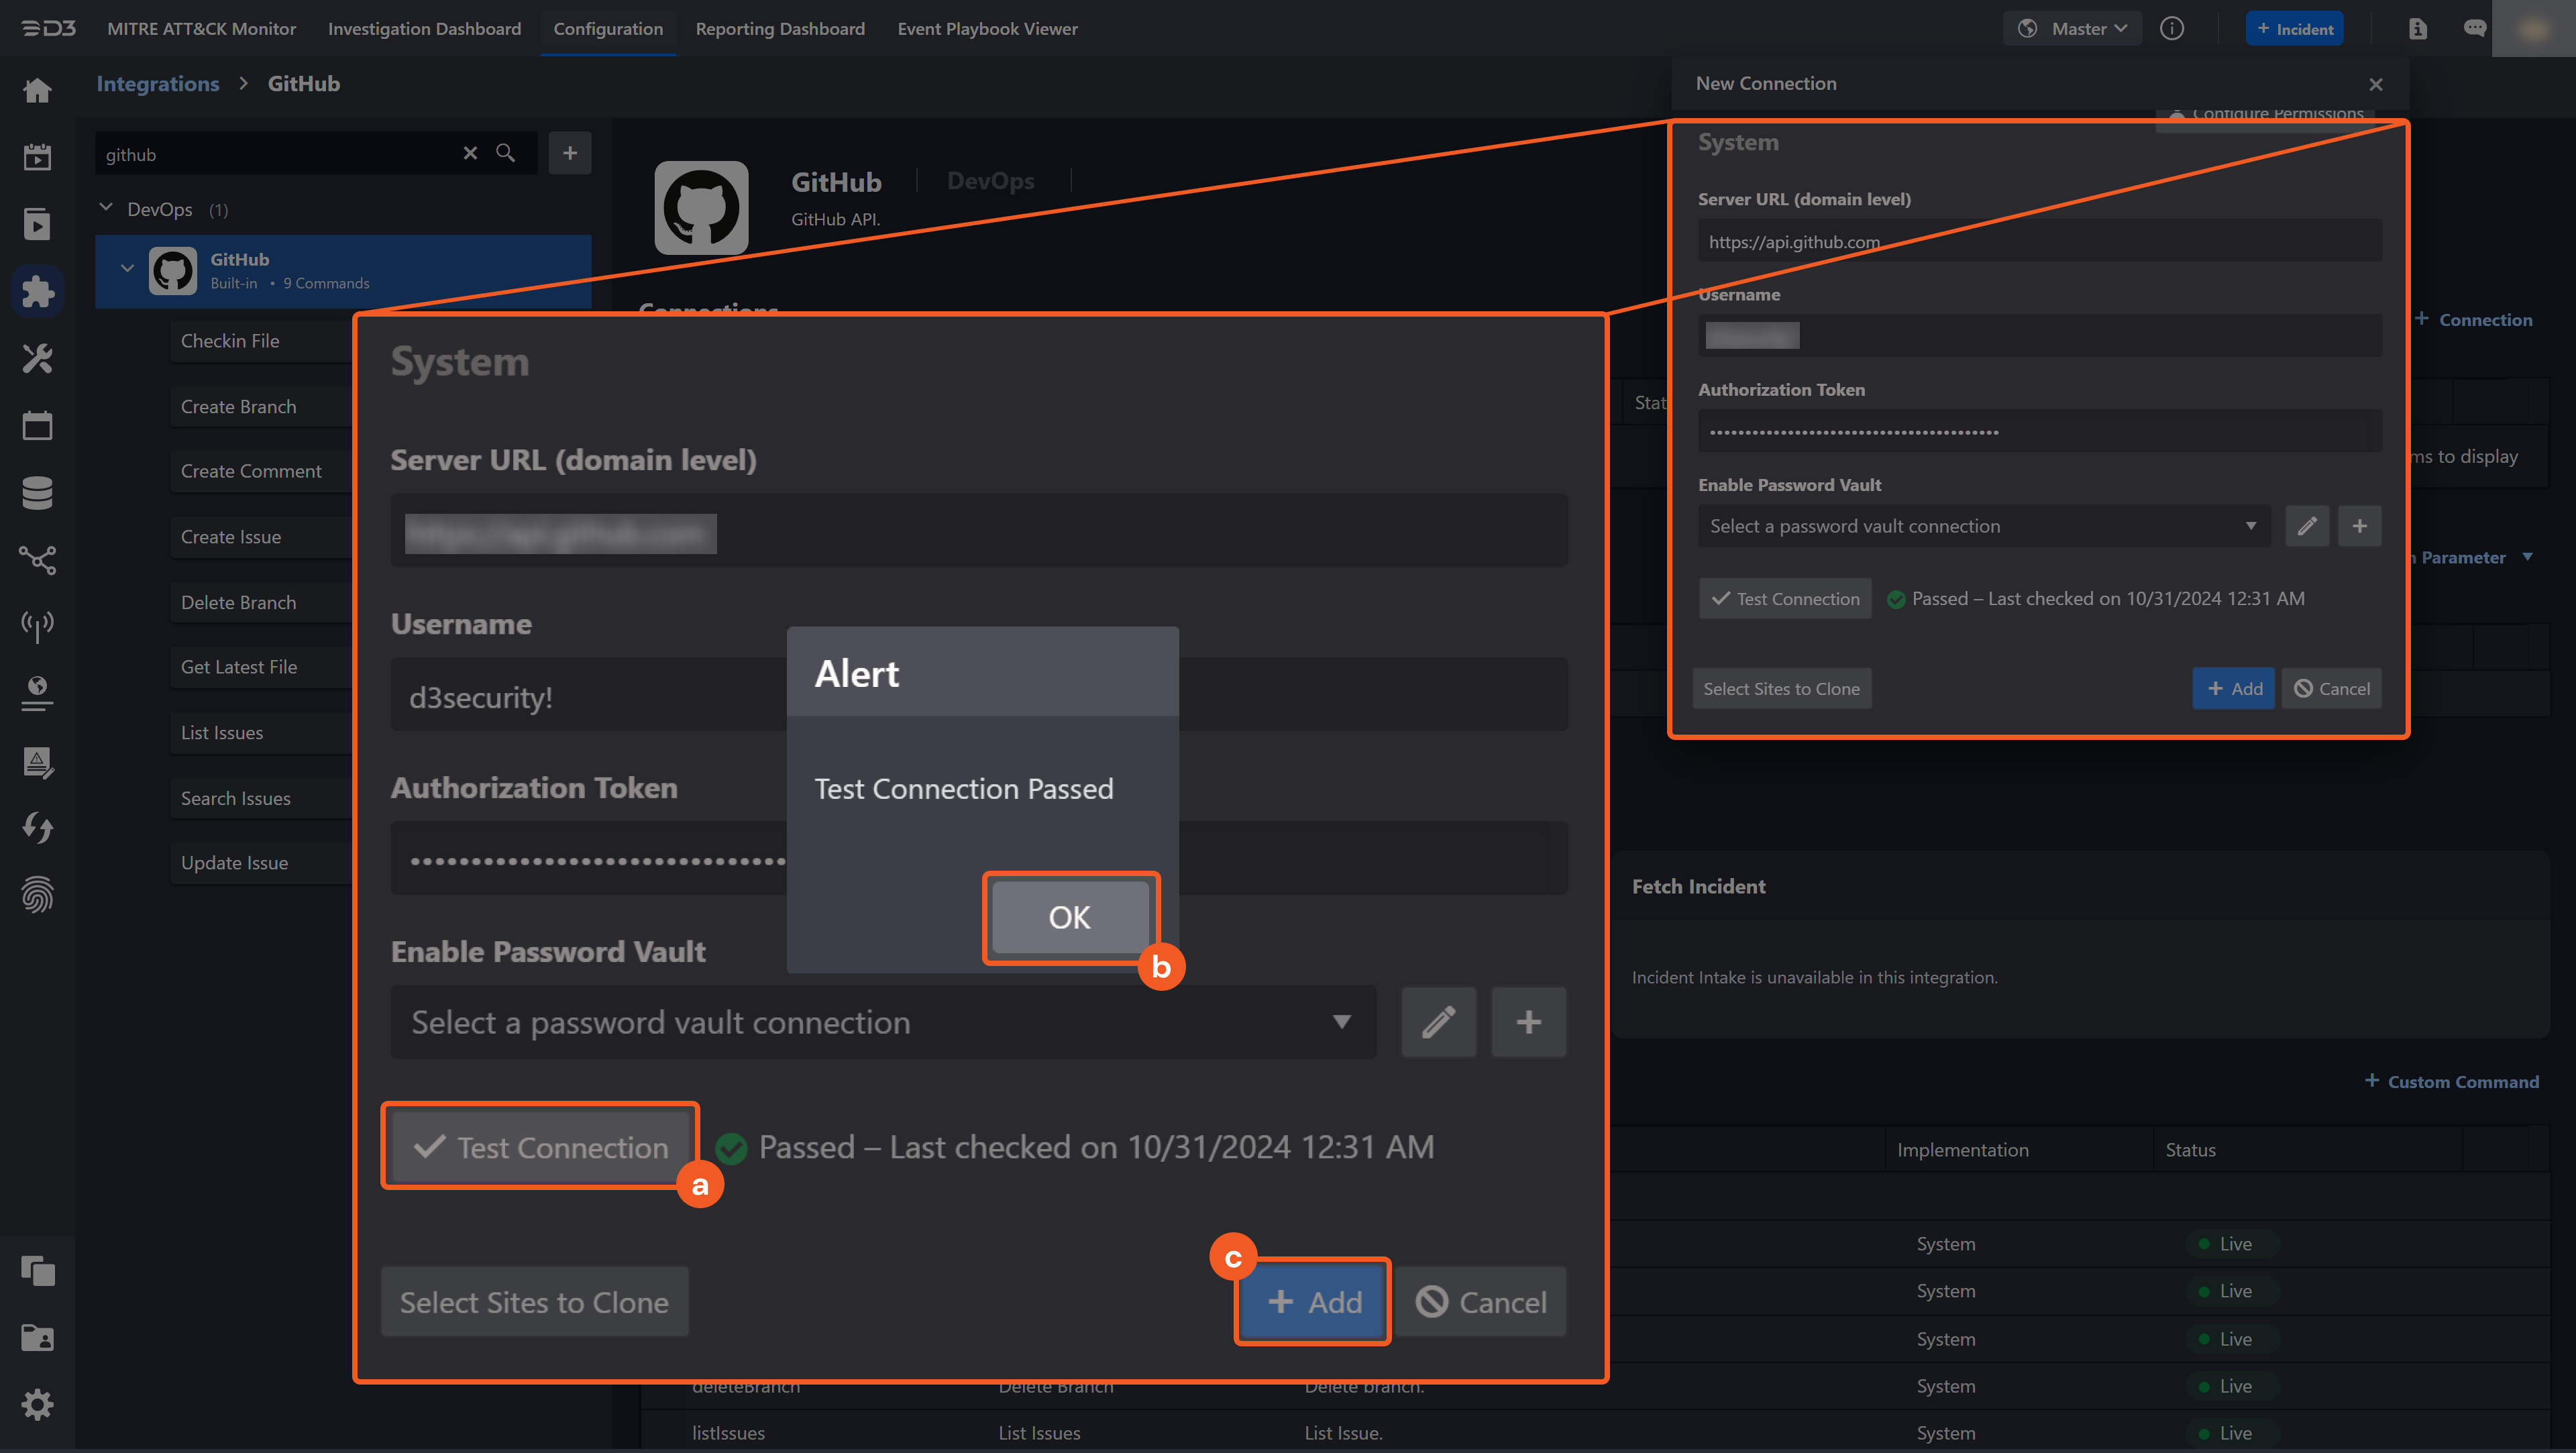Click the search magnifier in integration search
Image resolution: width=2576 pixels, height=1453 pixels.
pos(506,153)
